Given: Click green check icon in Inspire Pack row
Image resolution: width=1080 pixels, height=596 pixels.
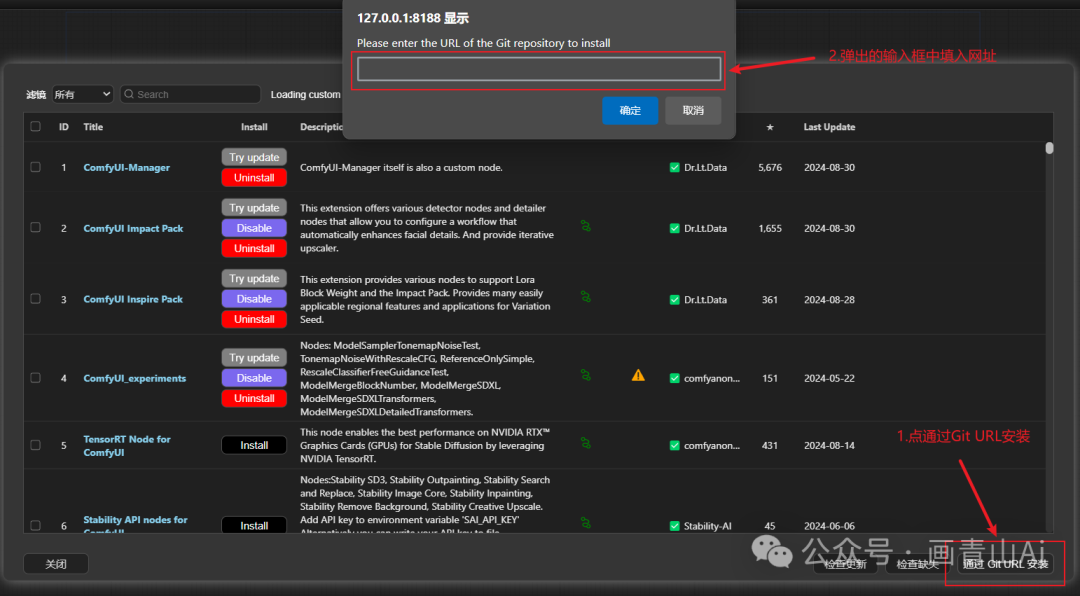Looking at the screenshot, I should point(674,300).
